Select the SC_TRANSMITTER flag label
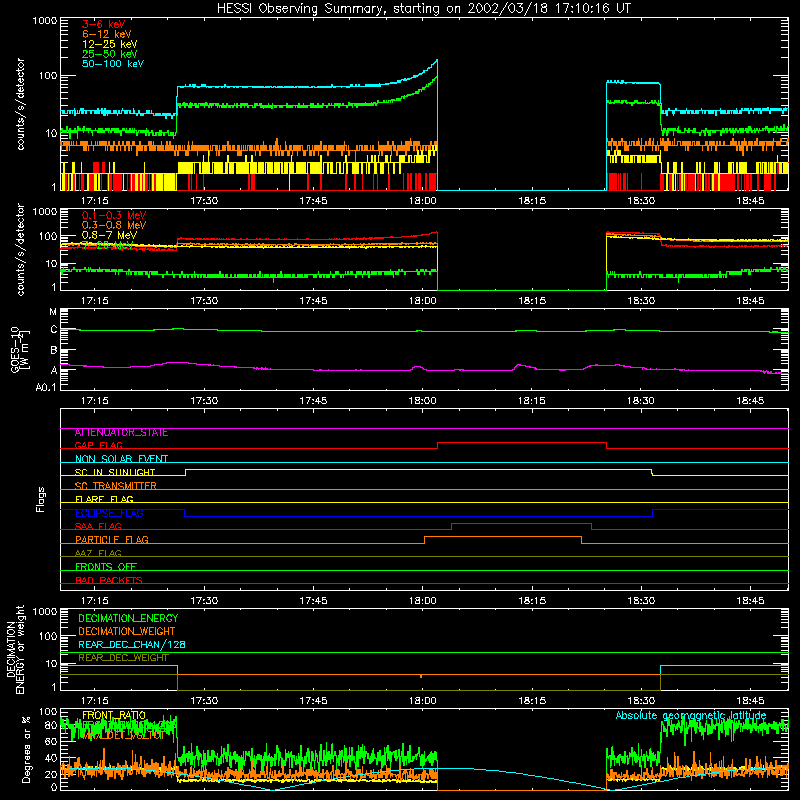The height and width of the screenshot is (800, 800). coord(115,486)
